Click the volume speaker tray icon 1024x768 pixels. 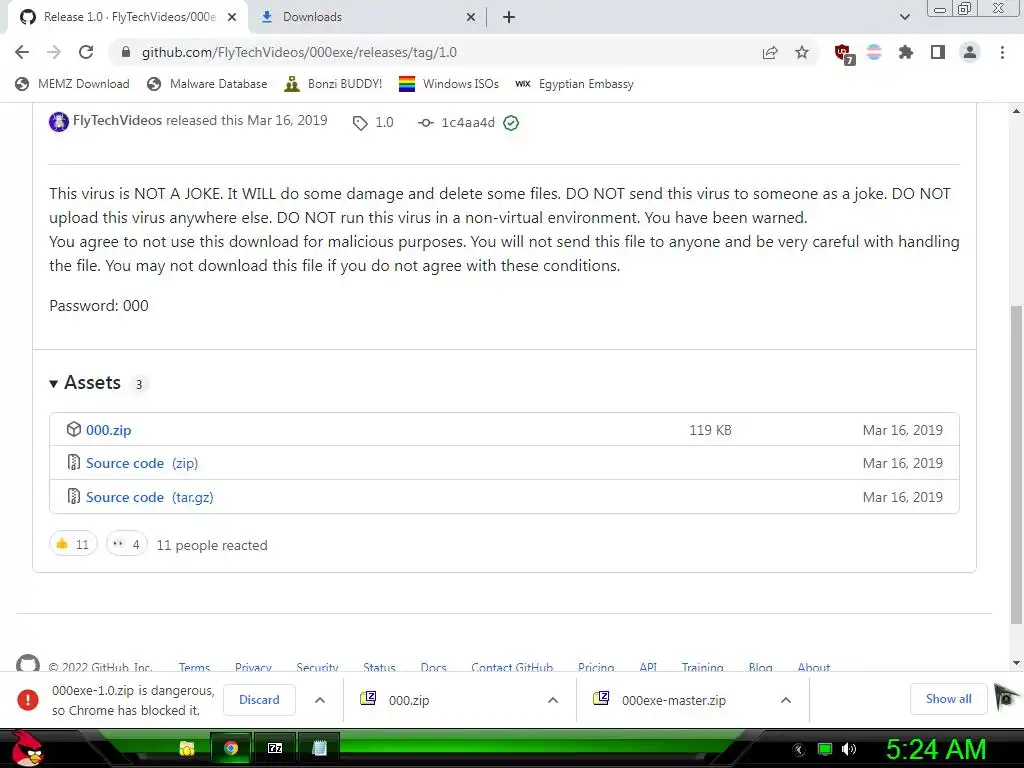(849, 749)
